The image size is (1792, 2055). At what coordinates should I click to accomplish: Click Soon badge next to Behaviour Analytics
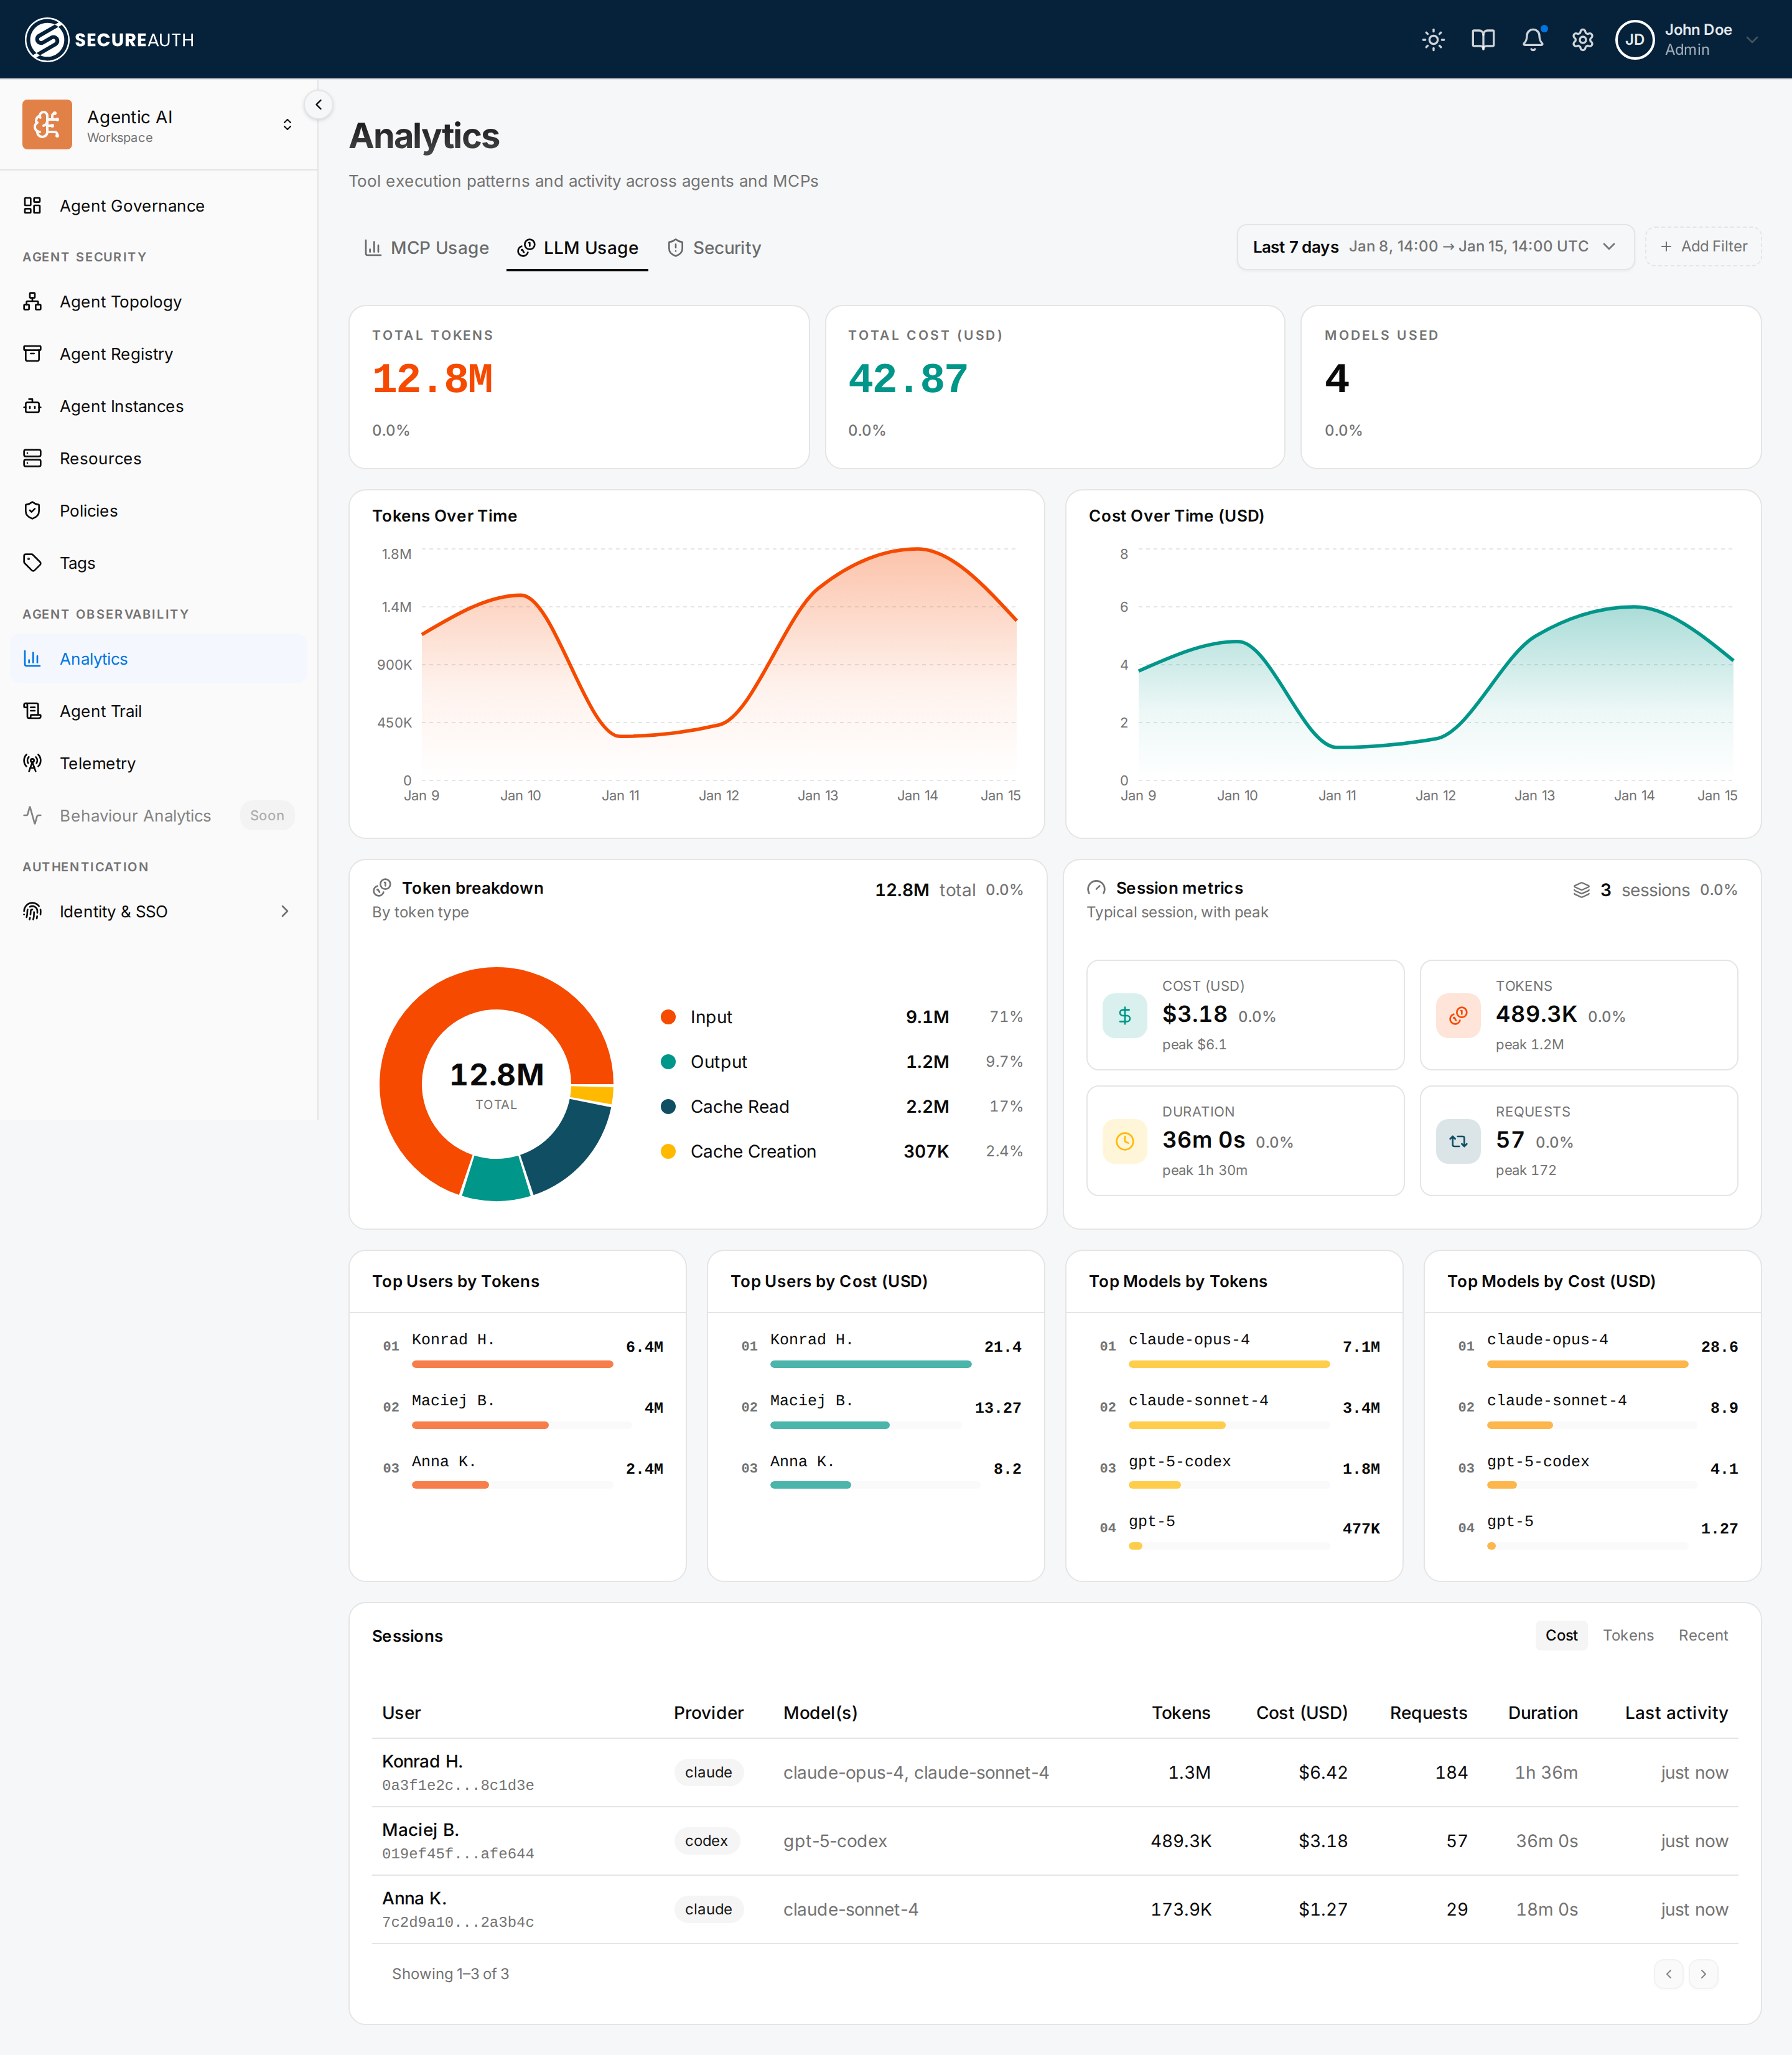coord(267,815)
